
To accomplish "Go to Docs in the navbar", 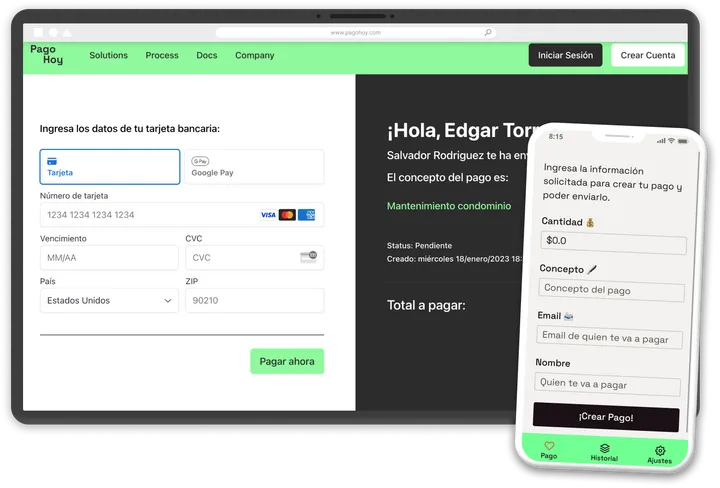I will 207,55.
